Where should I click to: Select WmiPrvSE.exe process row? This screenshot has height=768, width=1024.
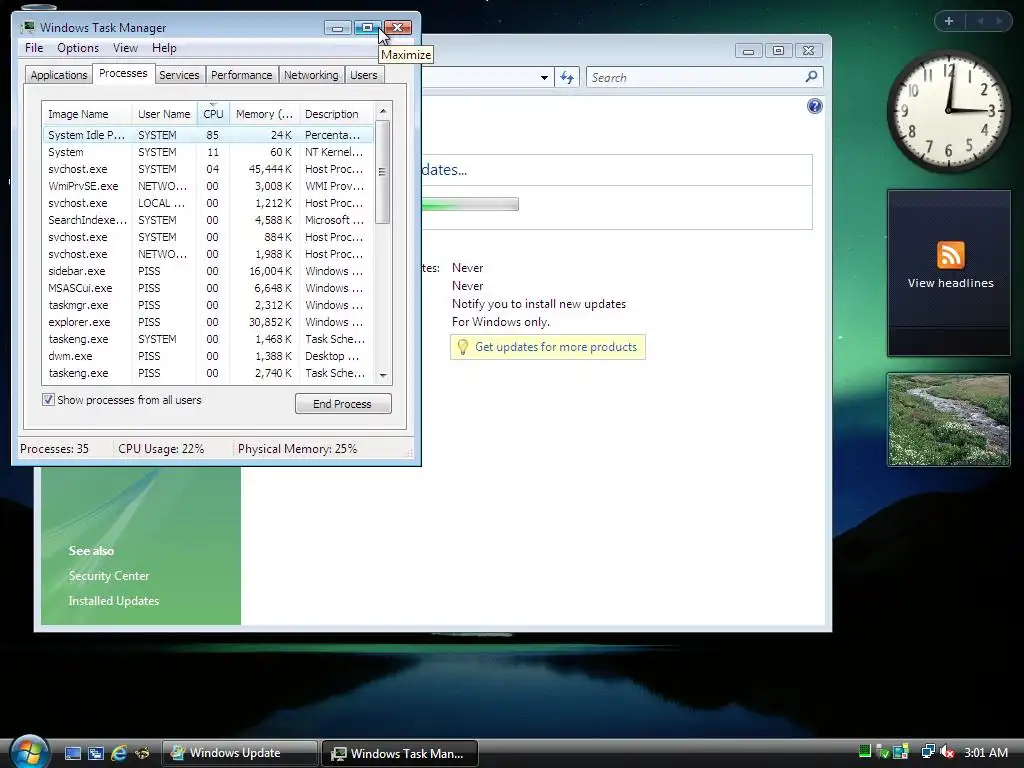pyautogui.click(x=208, y=186)
